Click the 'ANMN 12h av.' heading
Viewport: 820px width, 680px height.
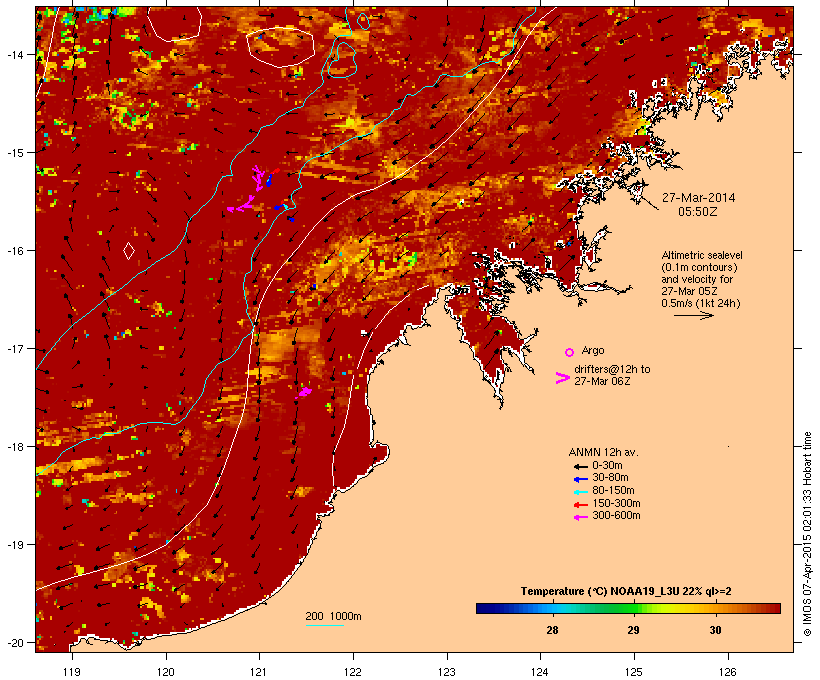[x=603, y=452]
